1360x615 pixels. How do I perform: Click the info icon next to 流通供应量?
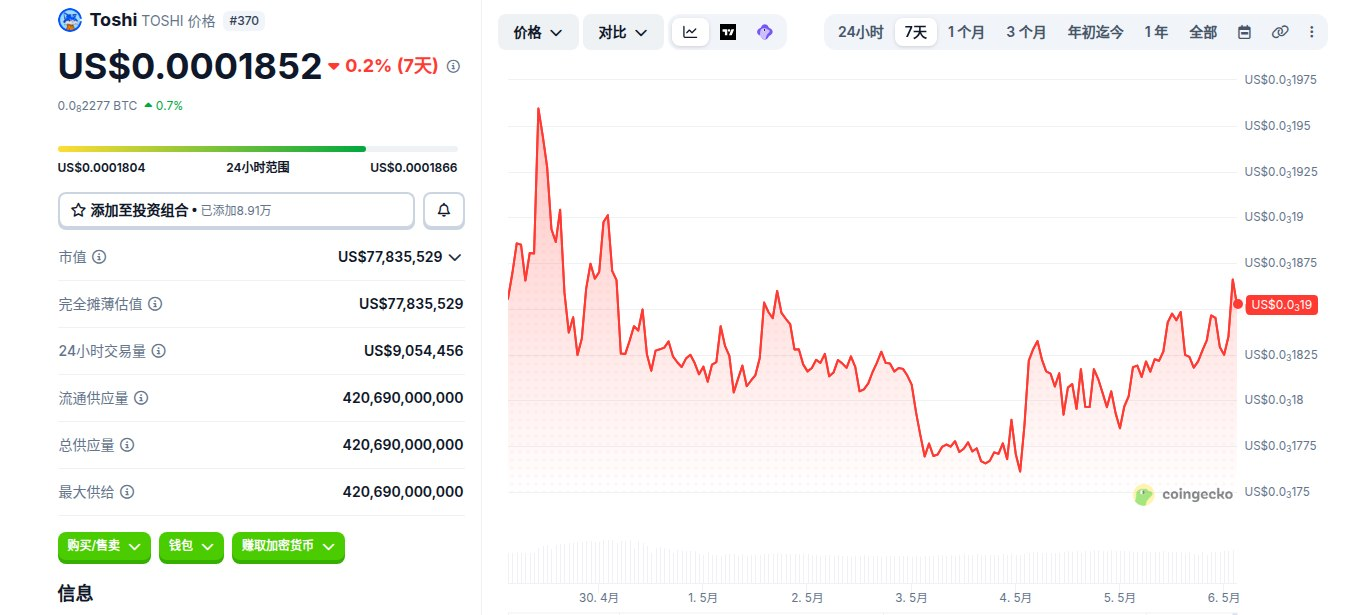141,398
